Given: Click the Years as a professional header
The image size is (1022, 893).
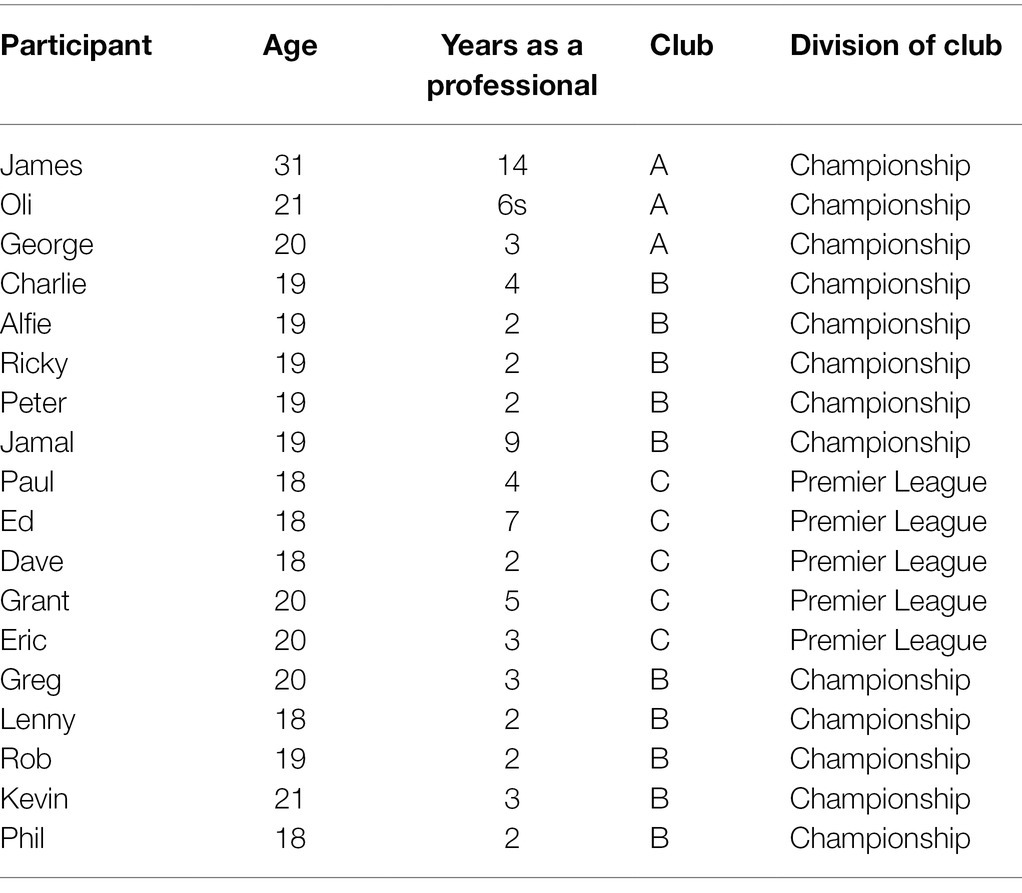Looking at the screenshot, I should coord(512,65).
